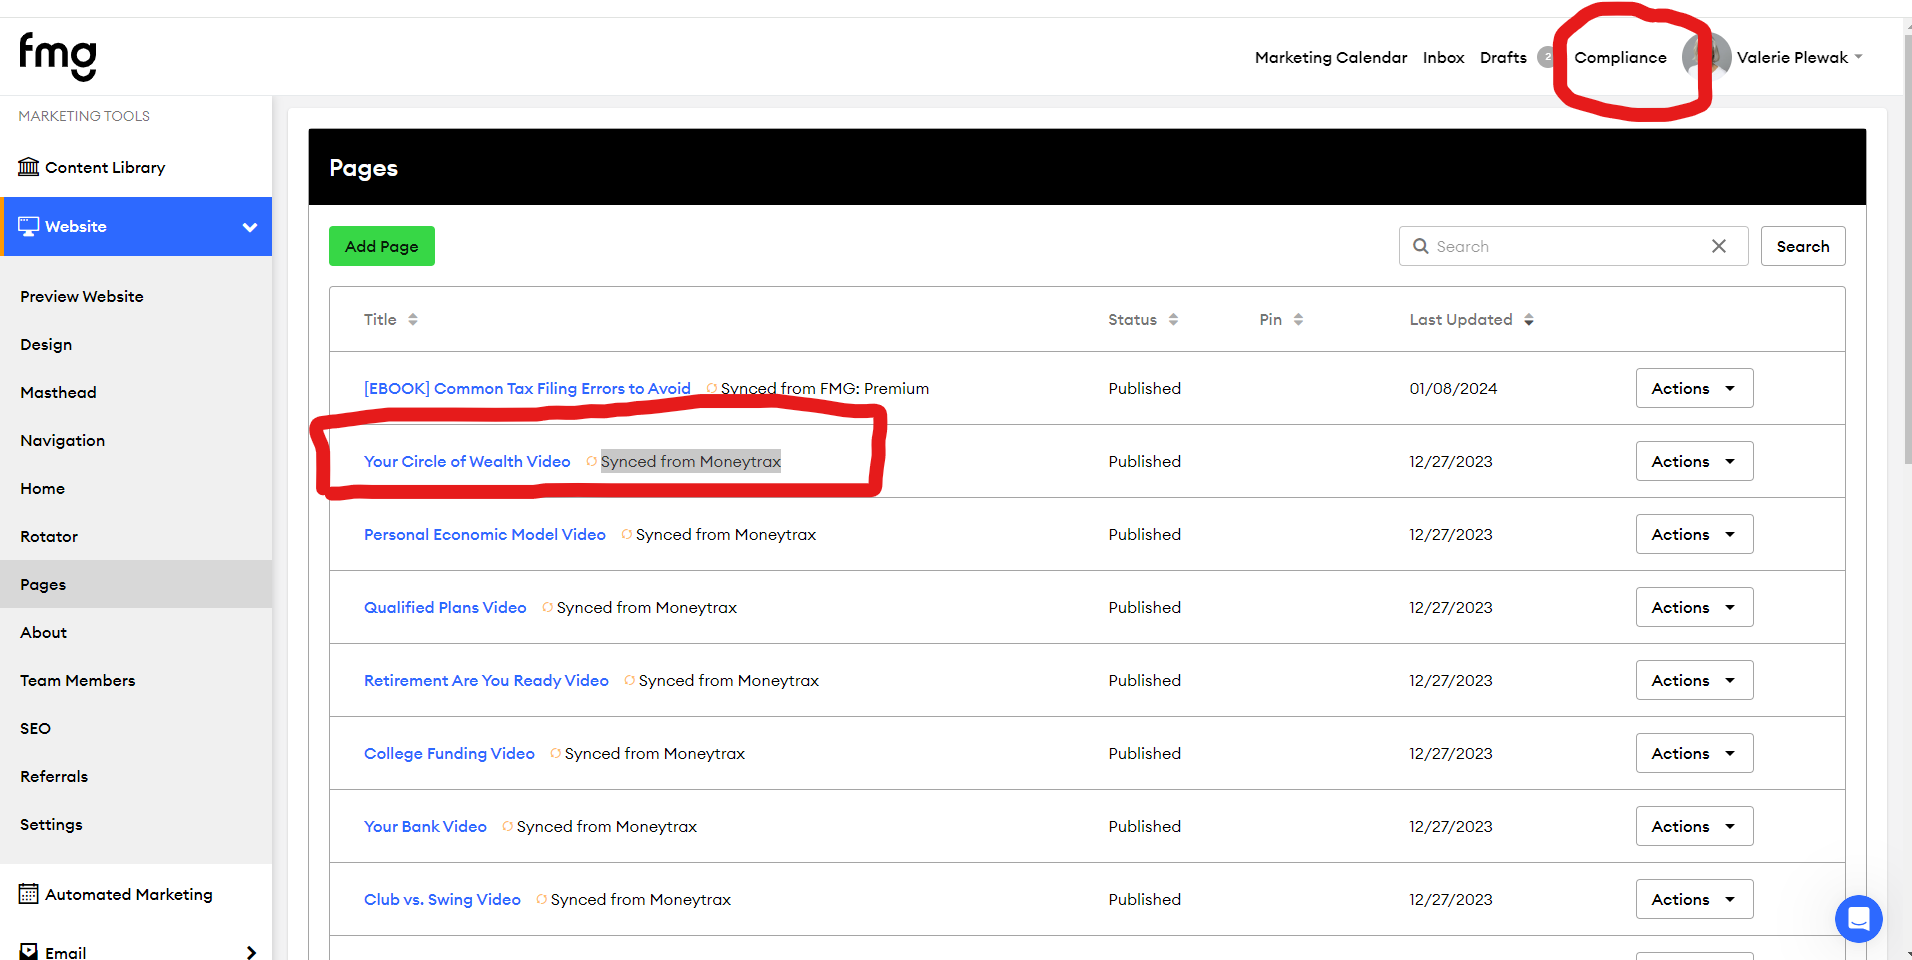Click sync icon beside Your Circle of Wealth Video
The image size is (1912, 960).
click(x=591, y=461)
